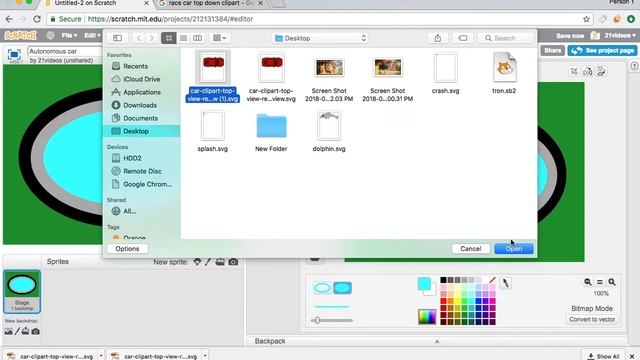The width and height of the screenshot is (640, 360).
Task: Toggle full screen stage icon
Action: click(x=14, y=55)
